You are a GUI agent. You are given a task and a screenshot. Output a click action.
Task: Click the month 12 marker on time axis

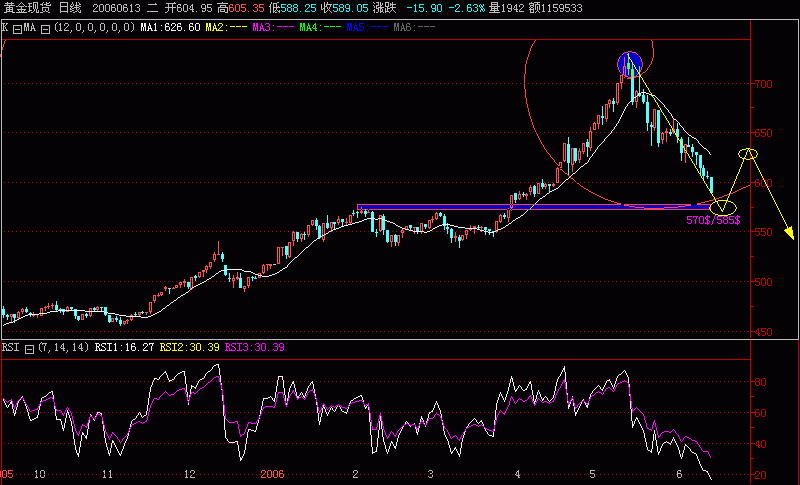(190, 474)
